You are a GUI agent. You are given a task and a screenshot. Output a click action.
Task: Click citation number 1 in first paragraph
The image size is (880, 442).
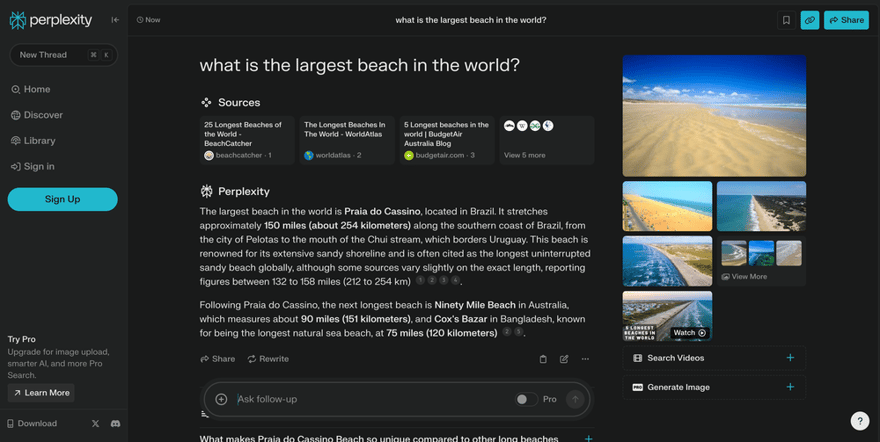[x=420, y=280]
